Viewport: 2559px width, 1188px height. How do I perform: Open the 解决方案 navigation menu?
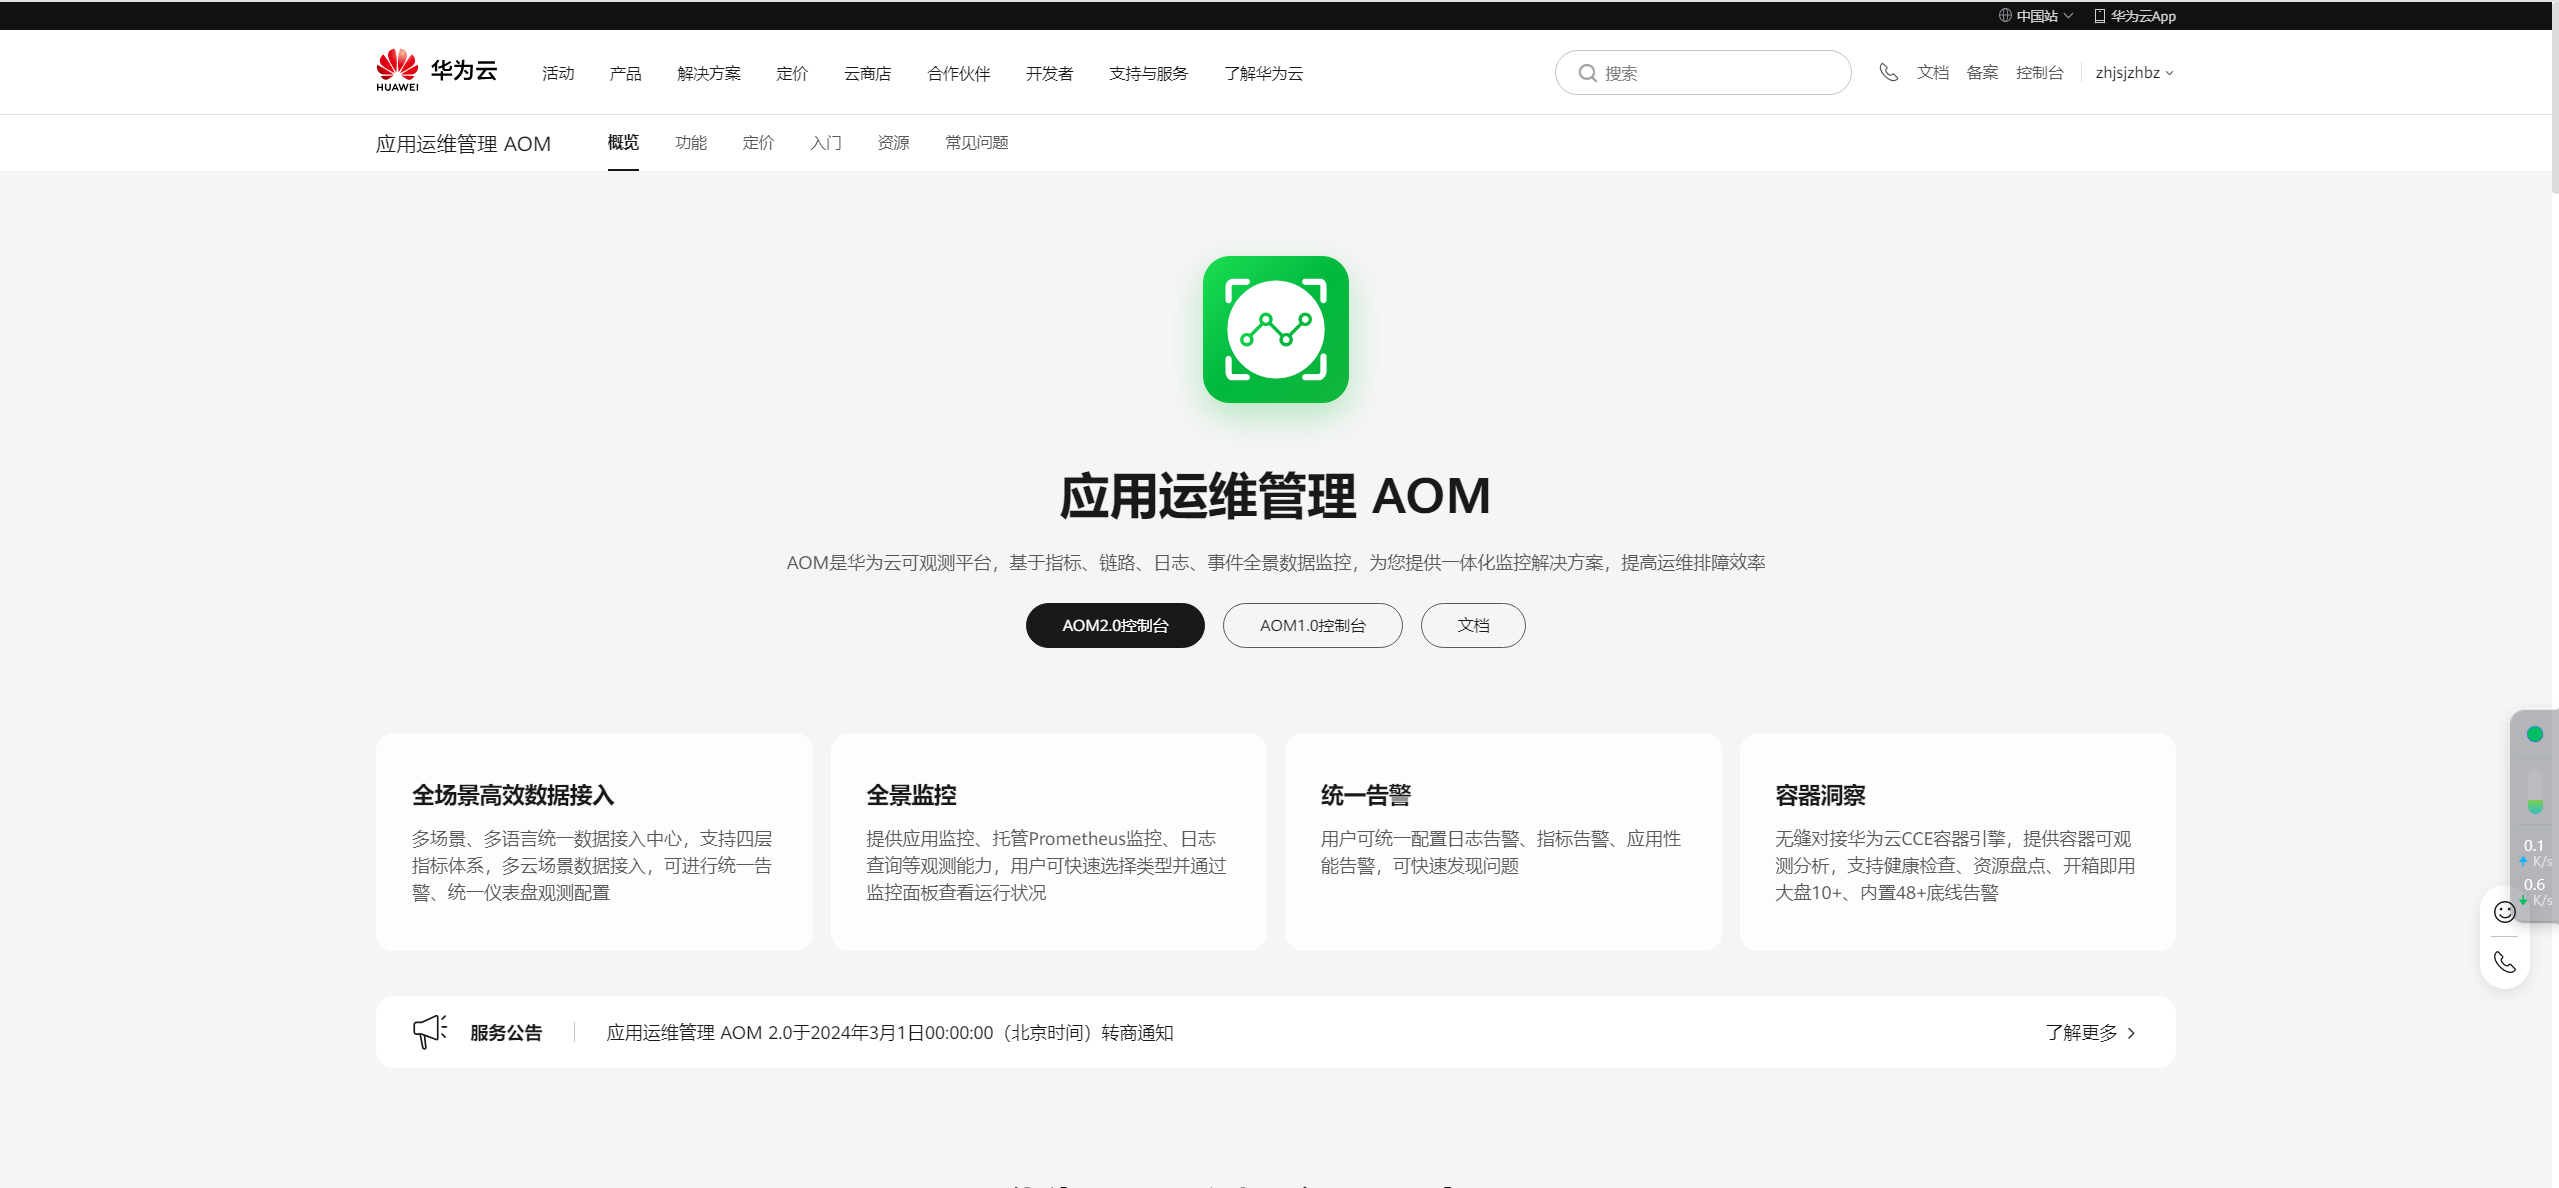coord(708,73)
